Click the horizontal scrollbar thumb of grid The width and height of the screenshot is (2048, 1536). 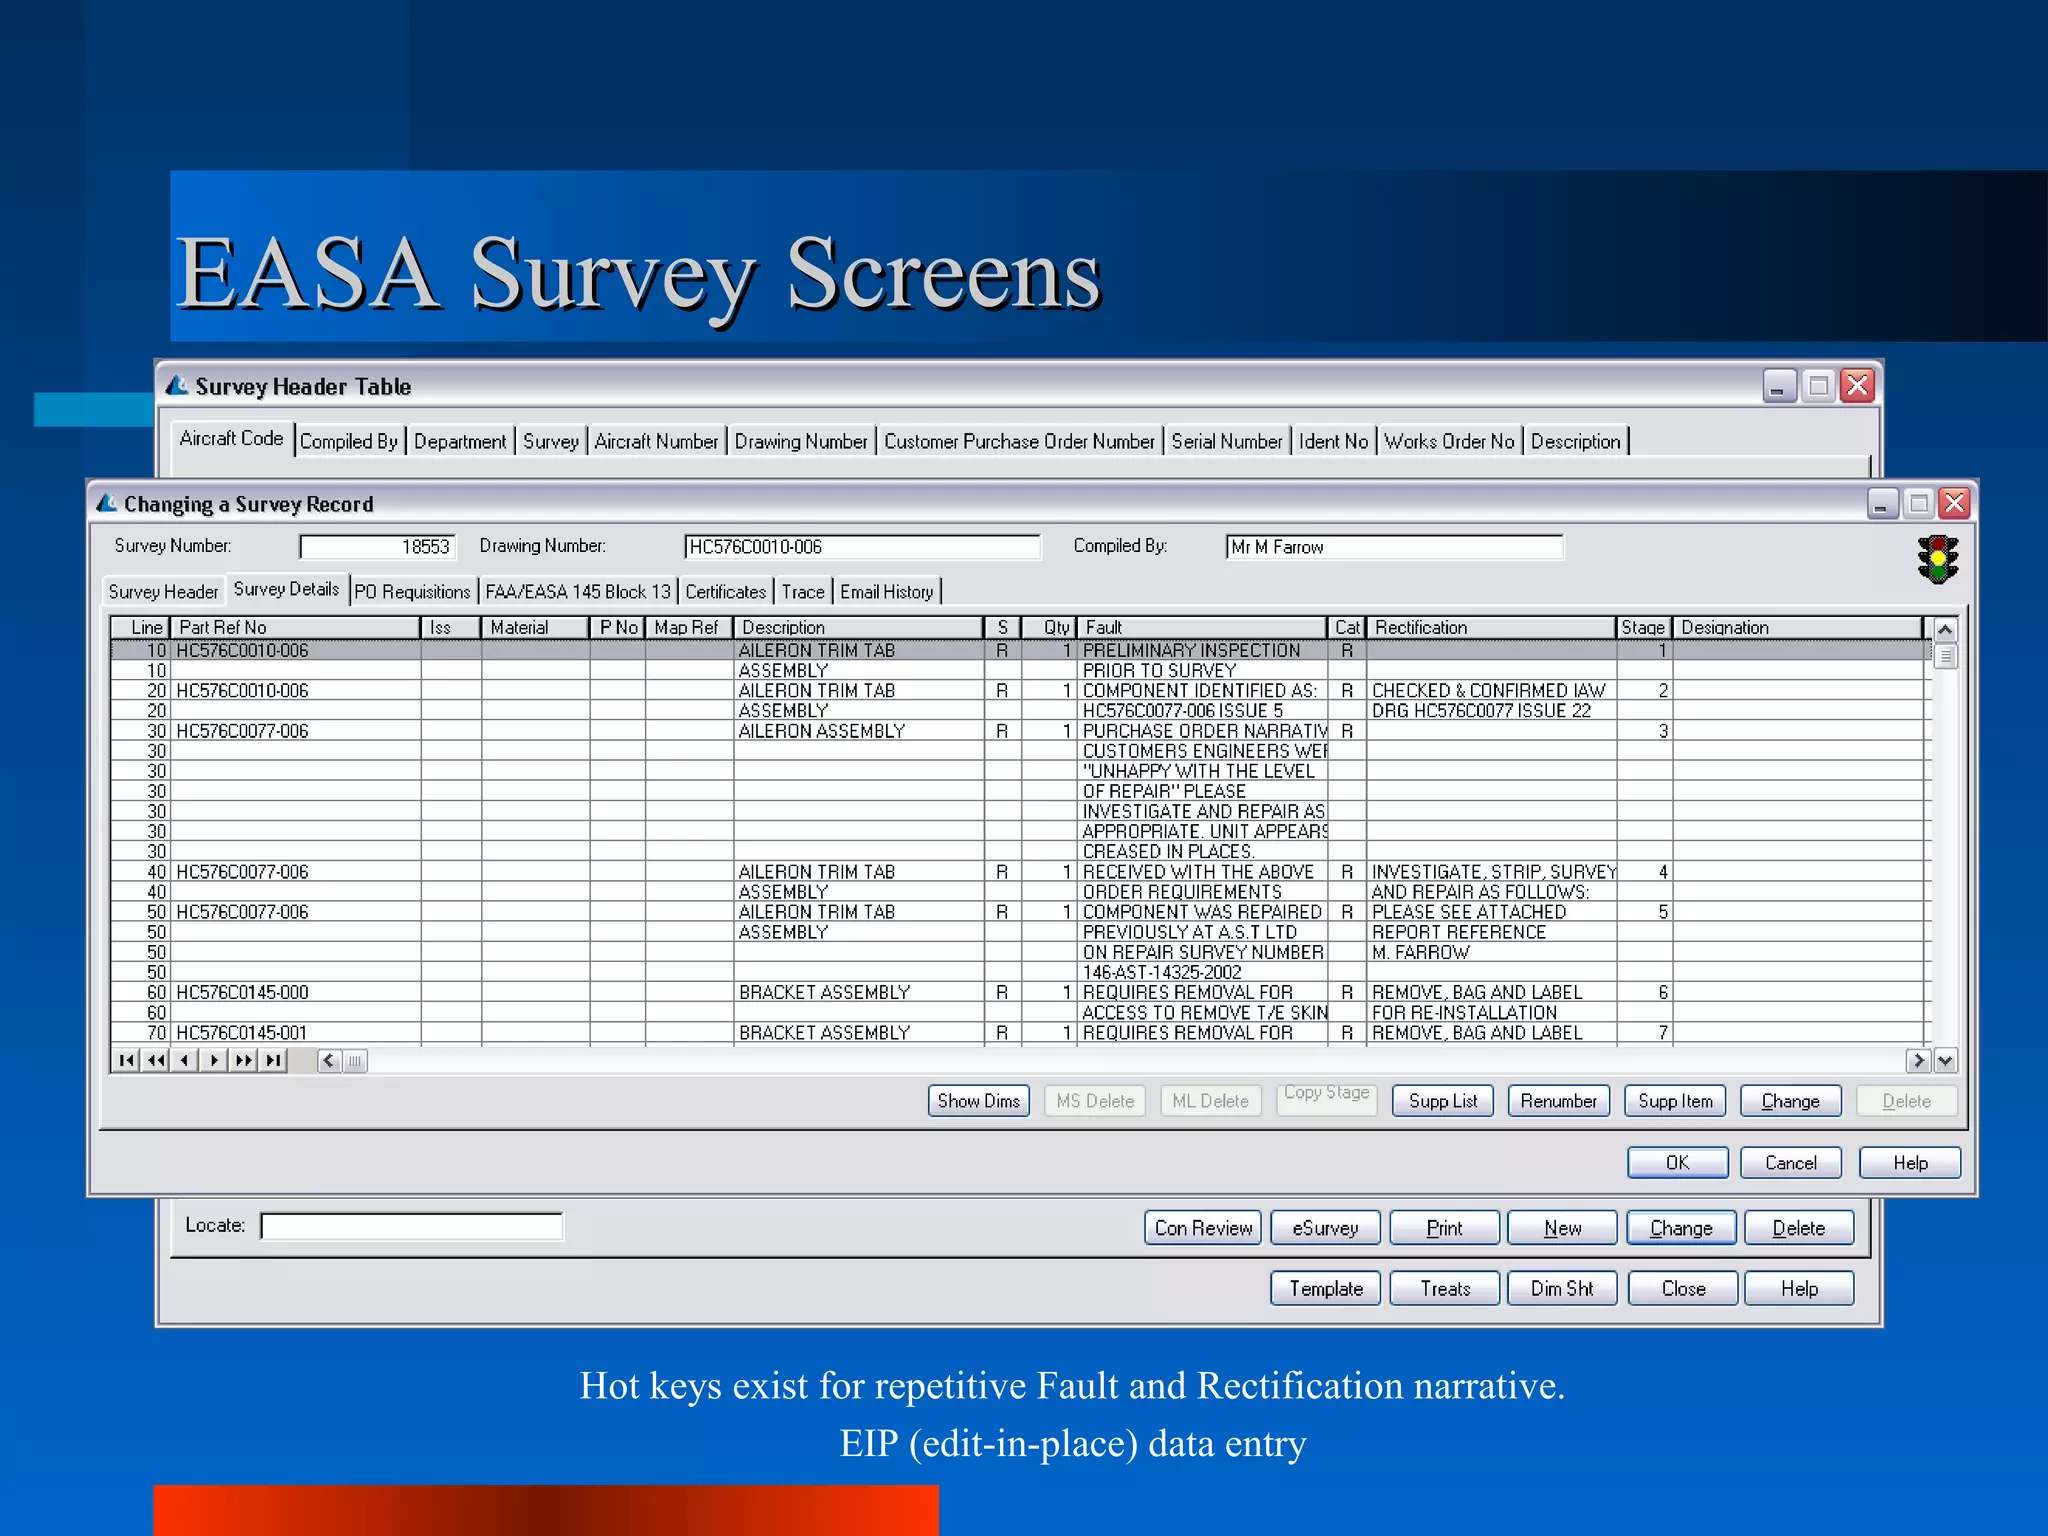point(355,1060)
